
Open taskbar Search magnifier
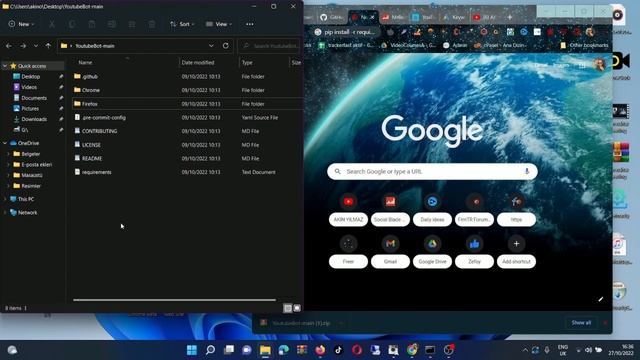[x=210, y=350]
